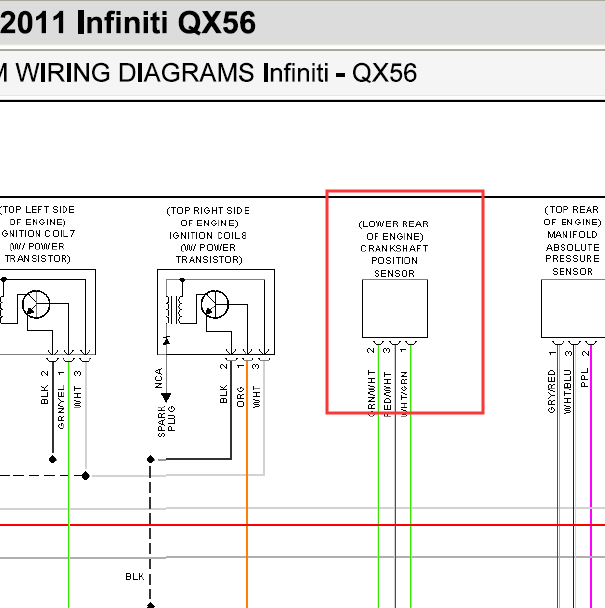Click the 'IGNITION COIL 7' label
The height and width of the screenshot is (608, 605).
pyautogui.click(x=38, y=234)
